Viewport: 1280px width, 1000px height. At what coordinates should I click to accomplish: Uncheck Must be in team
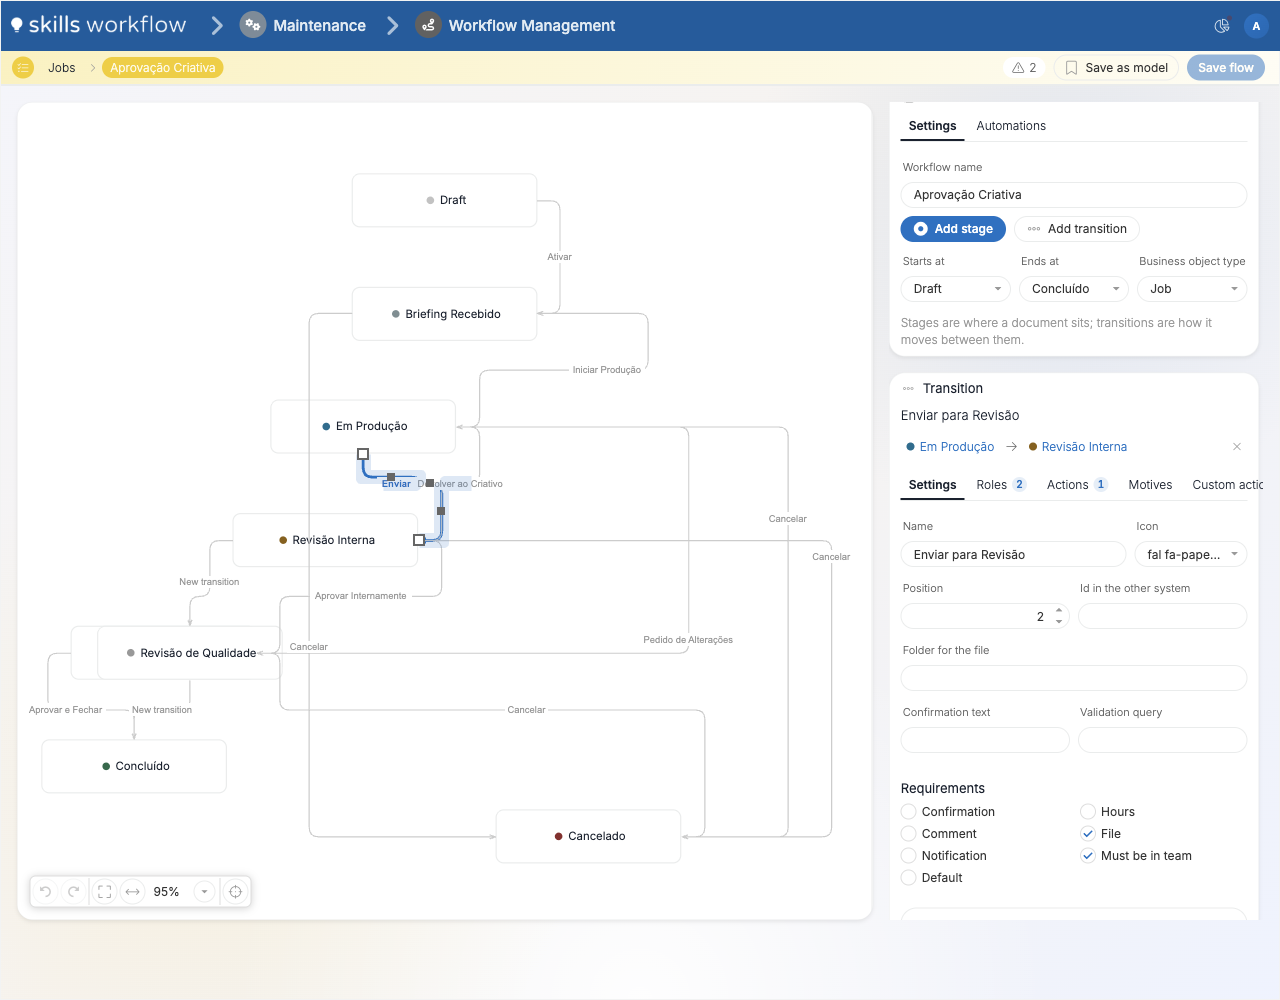1087,856
